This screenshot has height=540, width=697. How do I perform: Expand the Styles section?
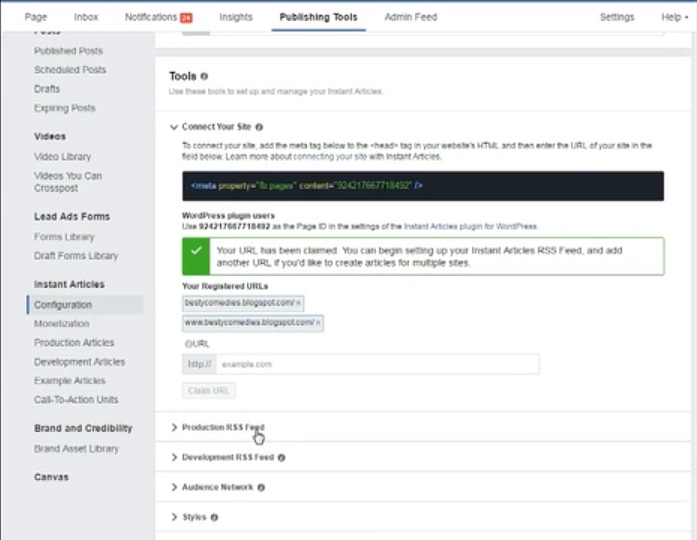174,517
